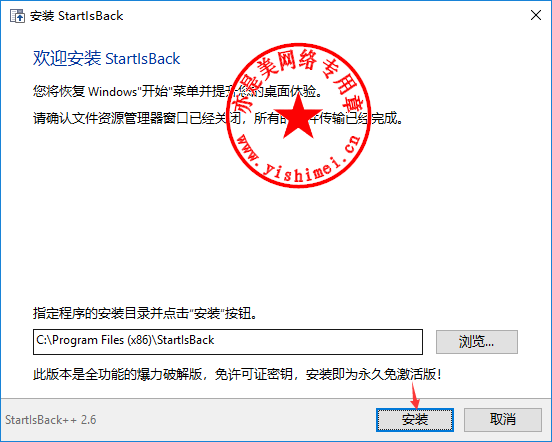Click the 欢迎安装 StartIsBack heading
This screenshot has width=552, height=442.
[106, 58]
